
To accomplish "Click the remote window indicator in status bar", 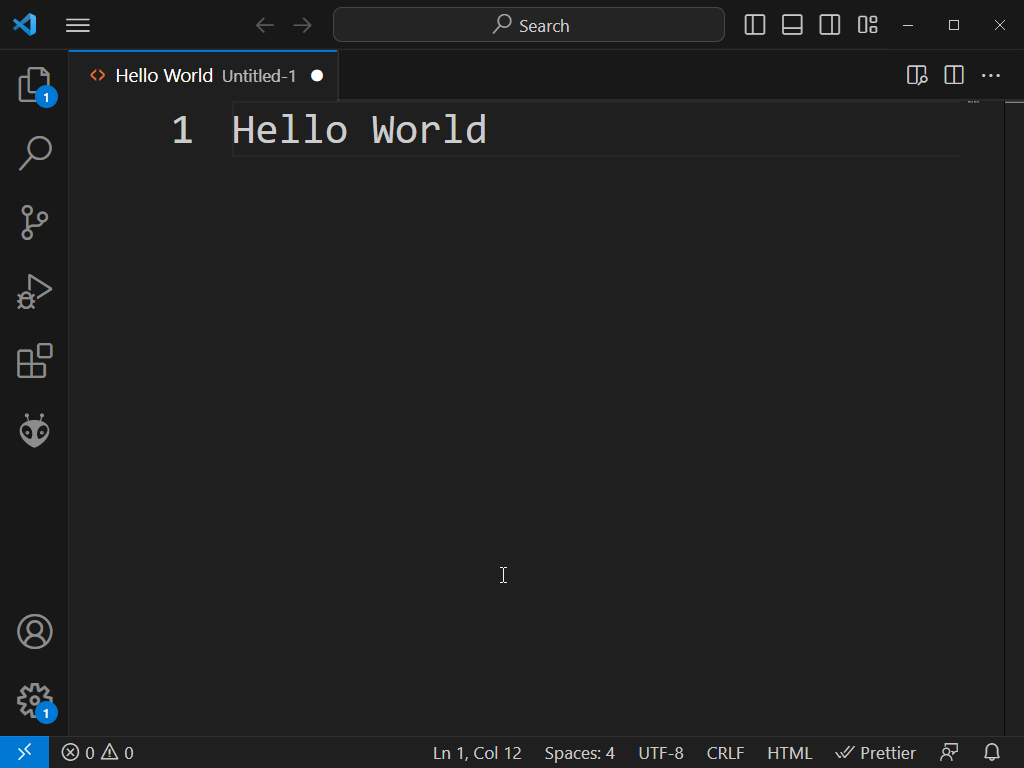I will pos(24,752).
